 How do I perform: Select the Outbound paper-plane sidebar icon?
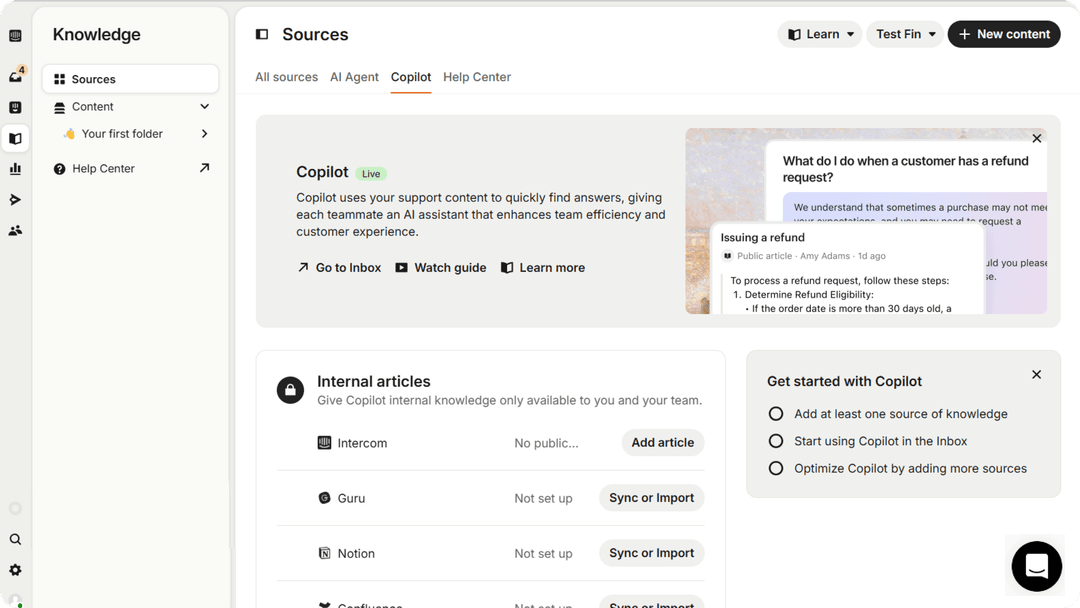(15, 199)
